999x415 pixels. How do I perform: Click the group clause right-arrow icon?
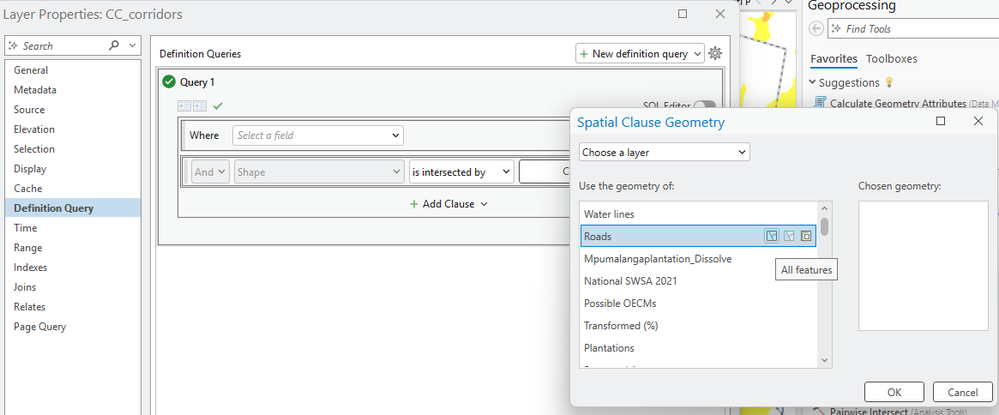pyautogui.click(x=199, y=106)
